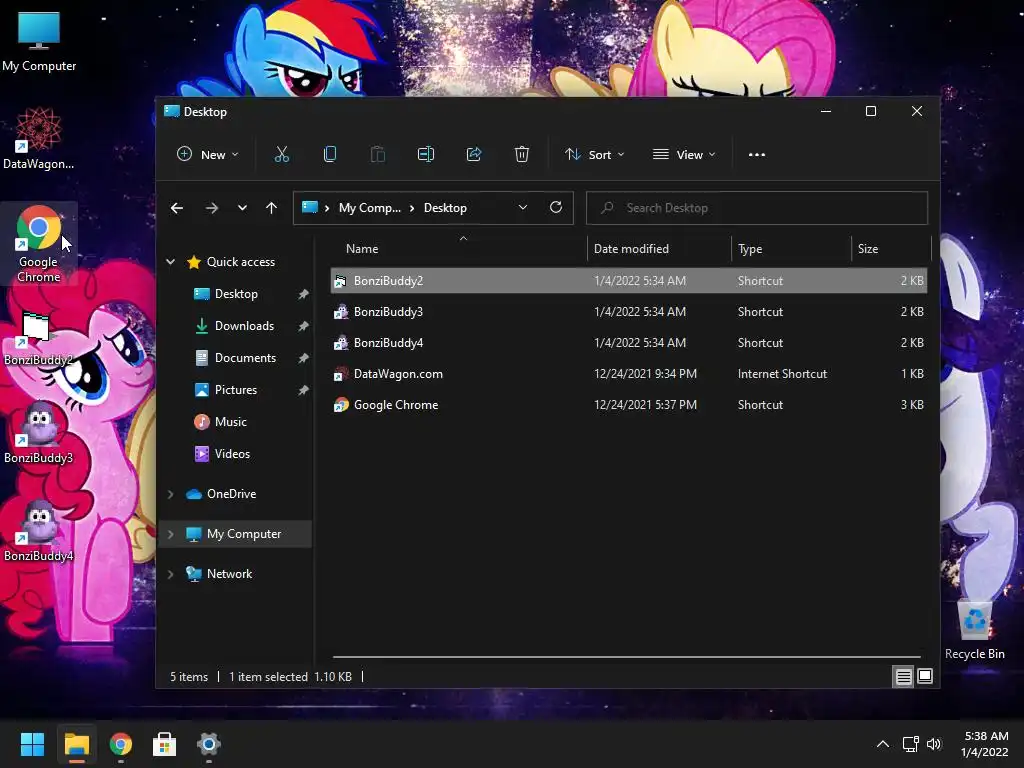Select the DataWagon.com file row

(629, 374)
